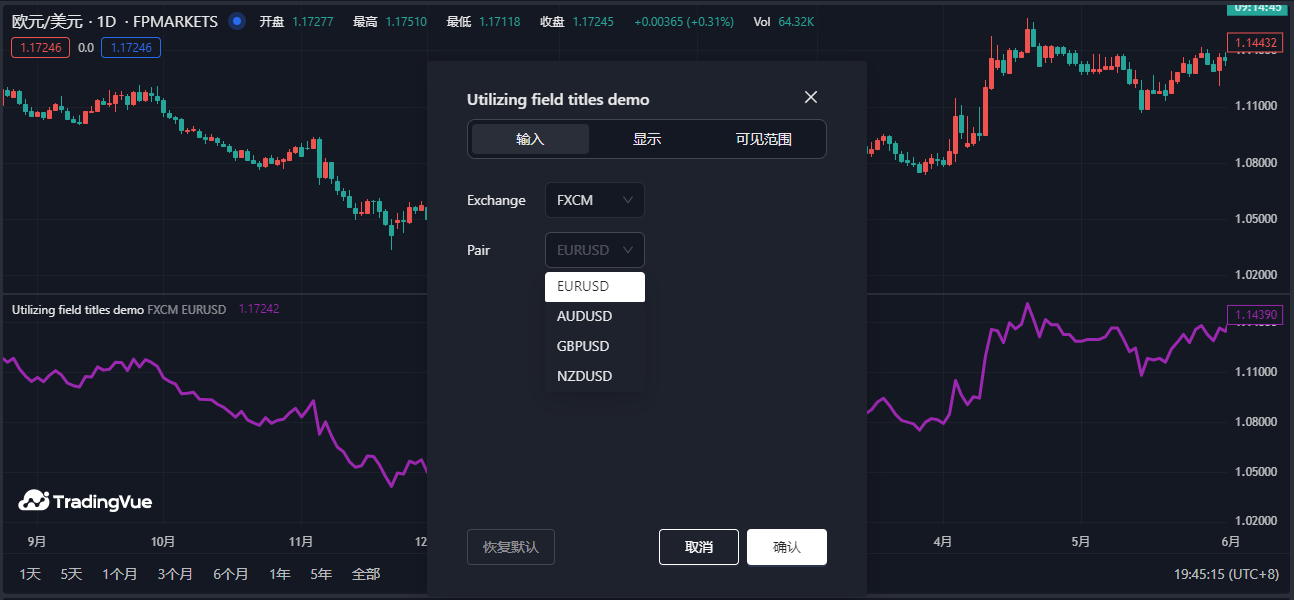Switch to the 显示 tab
1294x600 pixels.
click(647, 139)
